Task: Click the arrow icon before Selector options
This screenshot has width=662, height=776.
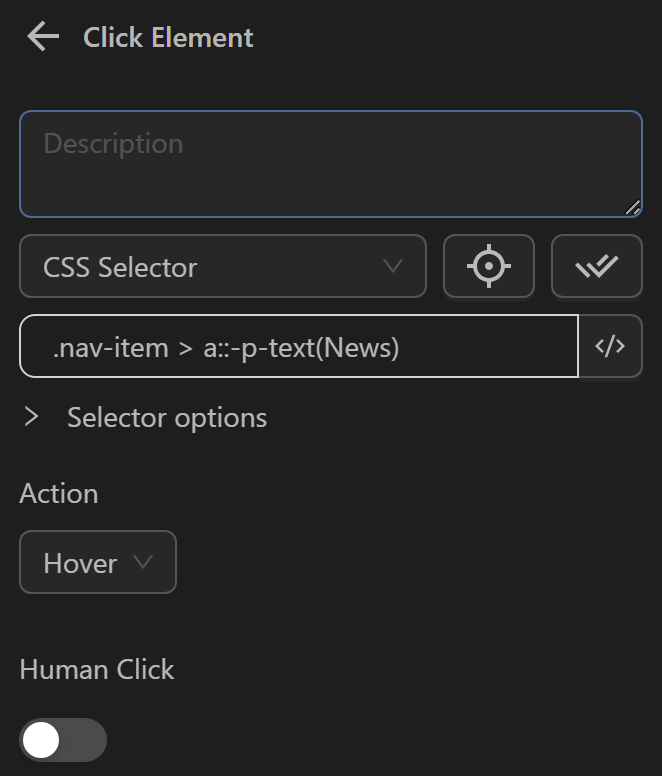Action: 32,417
